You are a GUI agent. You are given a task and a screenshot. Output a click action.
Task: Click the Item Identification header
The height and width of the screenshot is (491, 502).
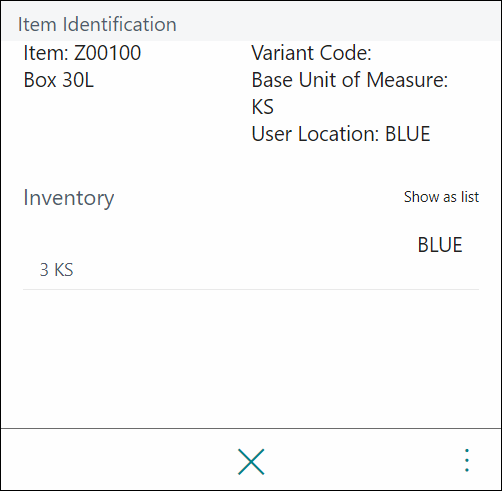[x=97, y=24]
